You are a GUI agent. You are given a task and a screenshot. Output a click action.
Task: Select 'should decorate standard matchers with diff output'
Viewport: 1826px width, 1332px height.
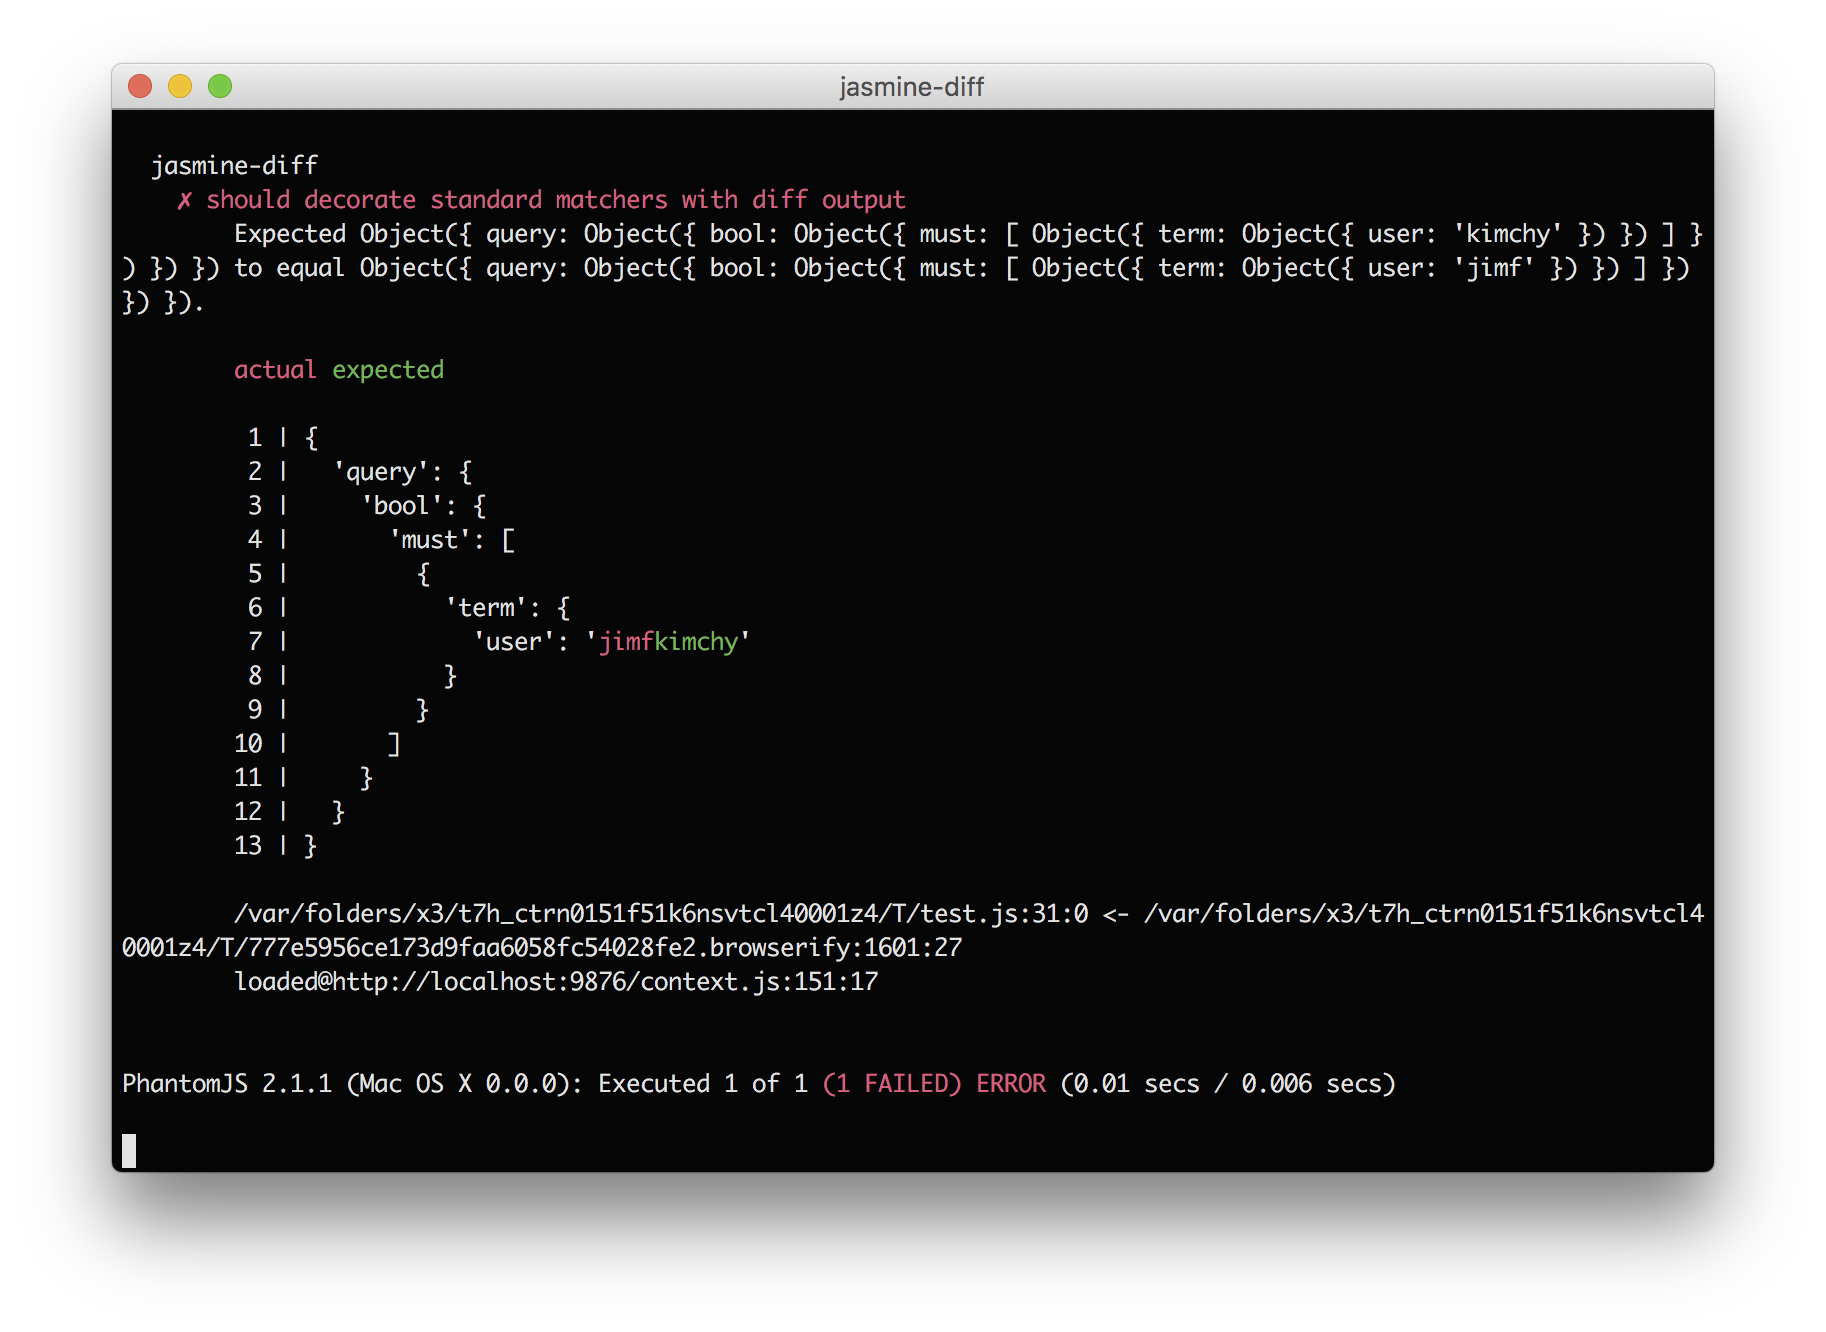pos(555,200)
